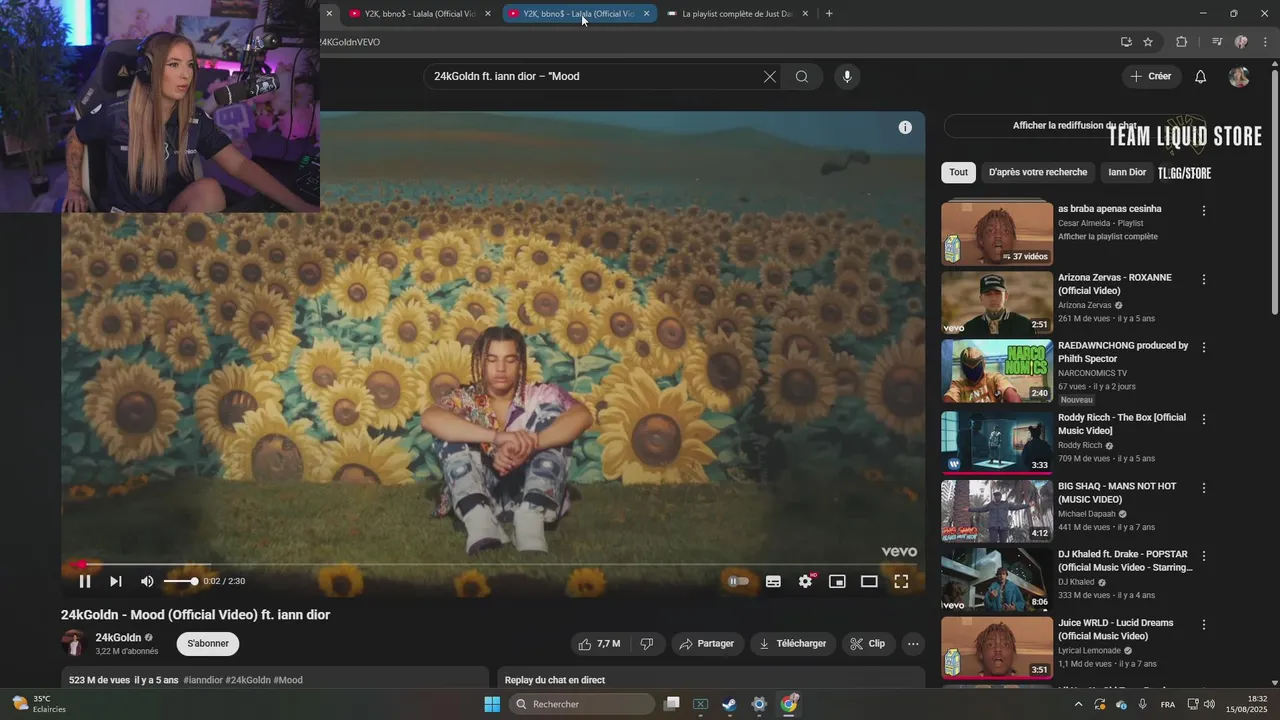Mute the video with the speaker icon

(147, 581)
